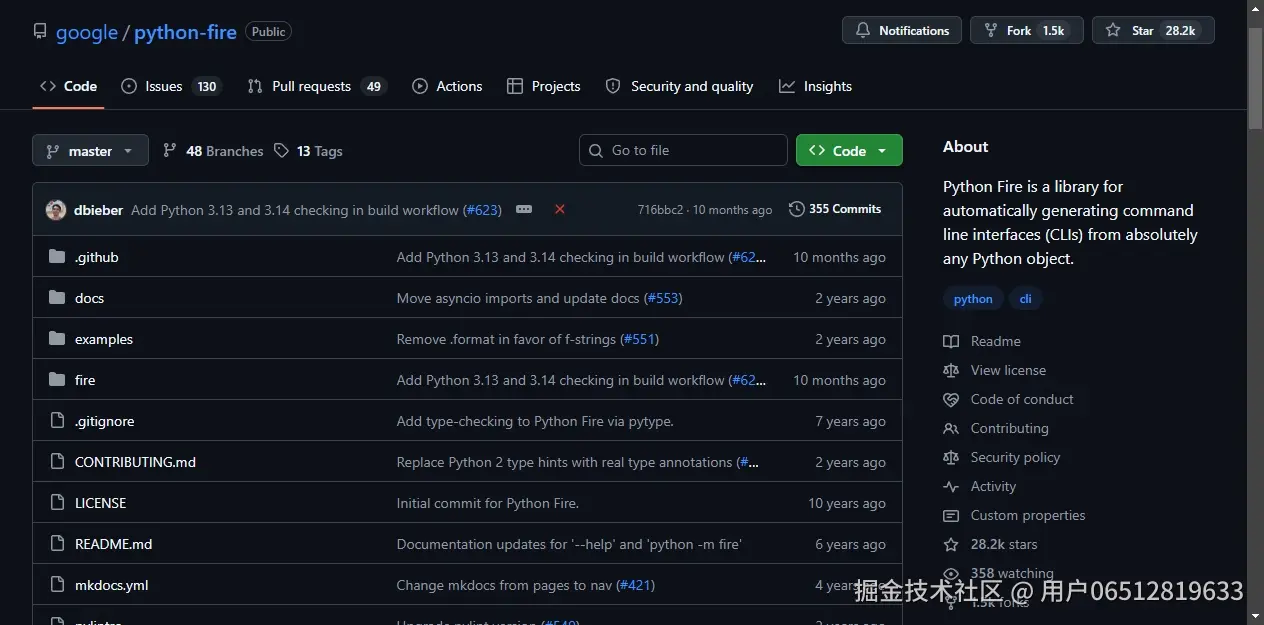Open the .github folder
This screenshot has width=1264, height=625.
(x=97, y=257)
